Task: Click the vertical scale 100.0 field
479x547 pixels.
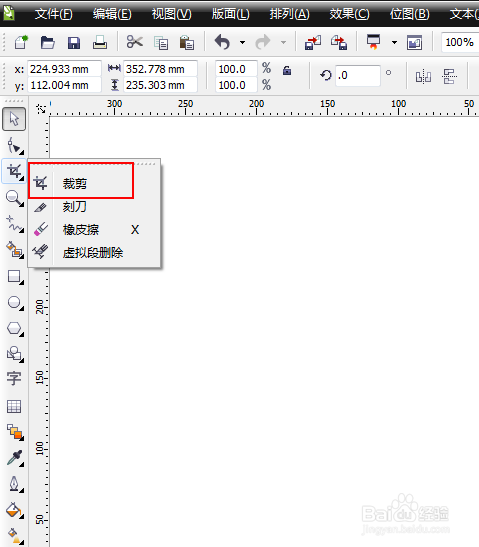Action: [x=237, y=85]
